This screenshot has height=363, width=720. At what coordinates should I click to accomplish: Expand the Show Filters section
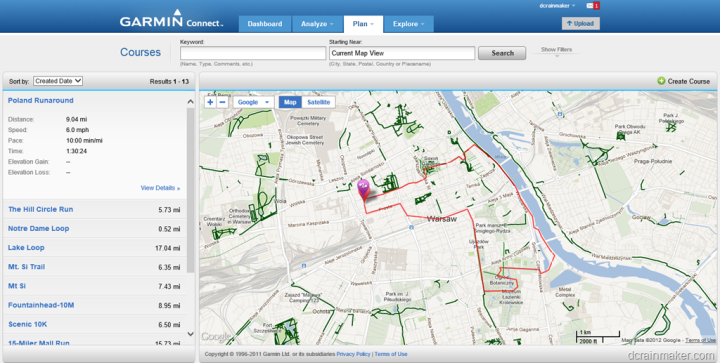(556, 51)
